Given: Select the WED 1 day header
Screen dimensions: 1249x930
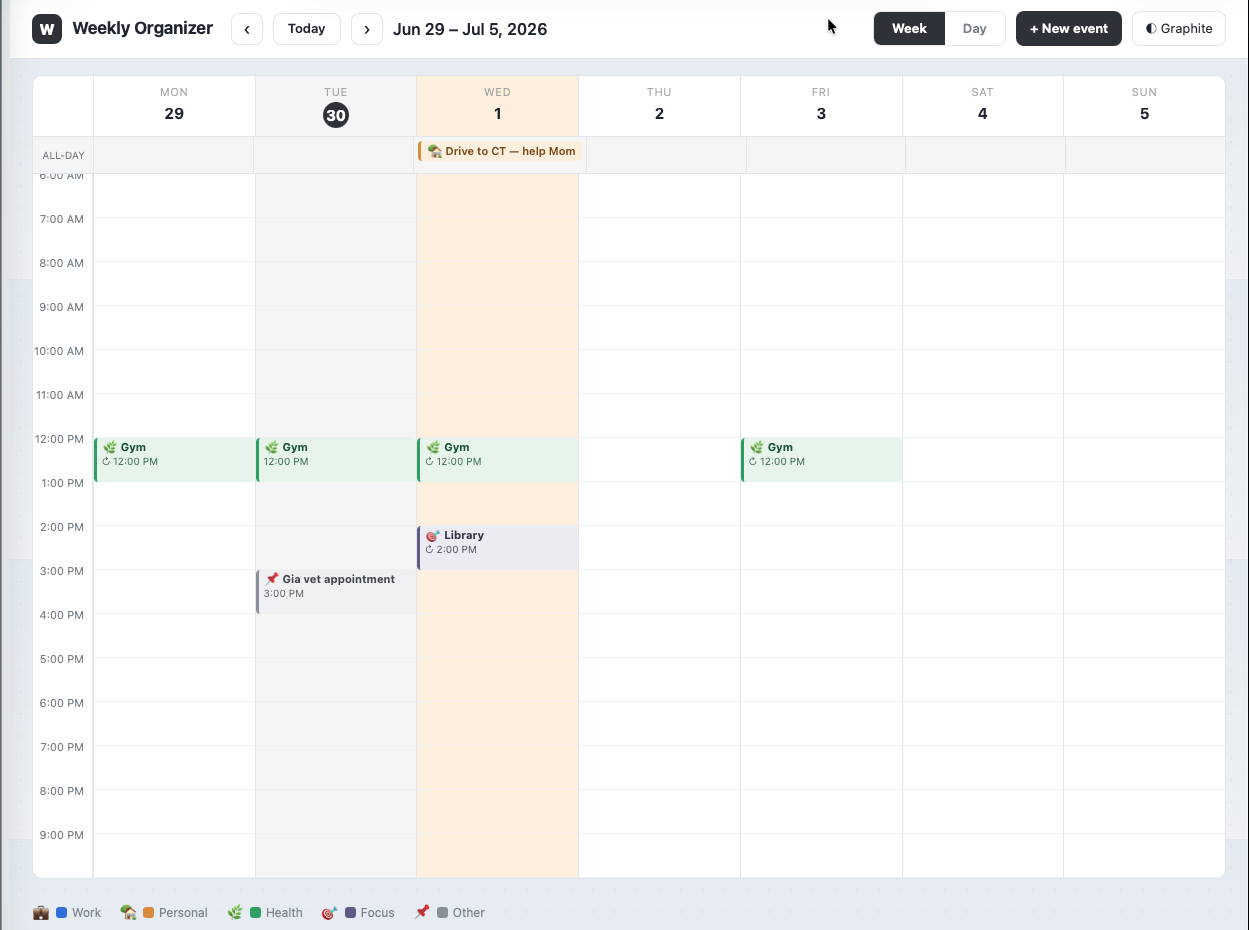Looking at the screenshot, I should [498, 105].
